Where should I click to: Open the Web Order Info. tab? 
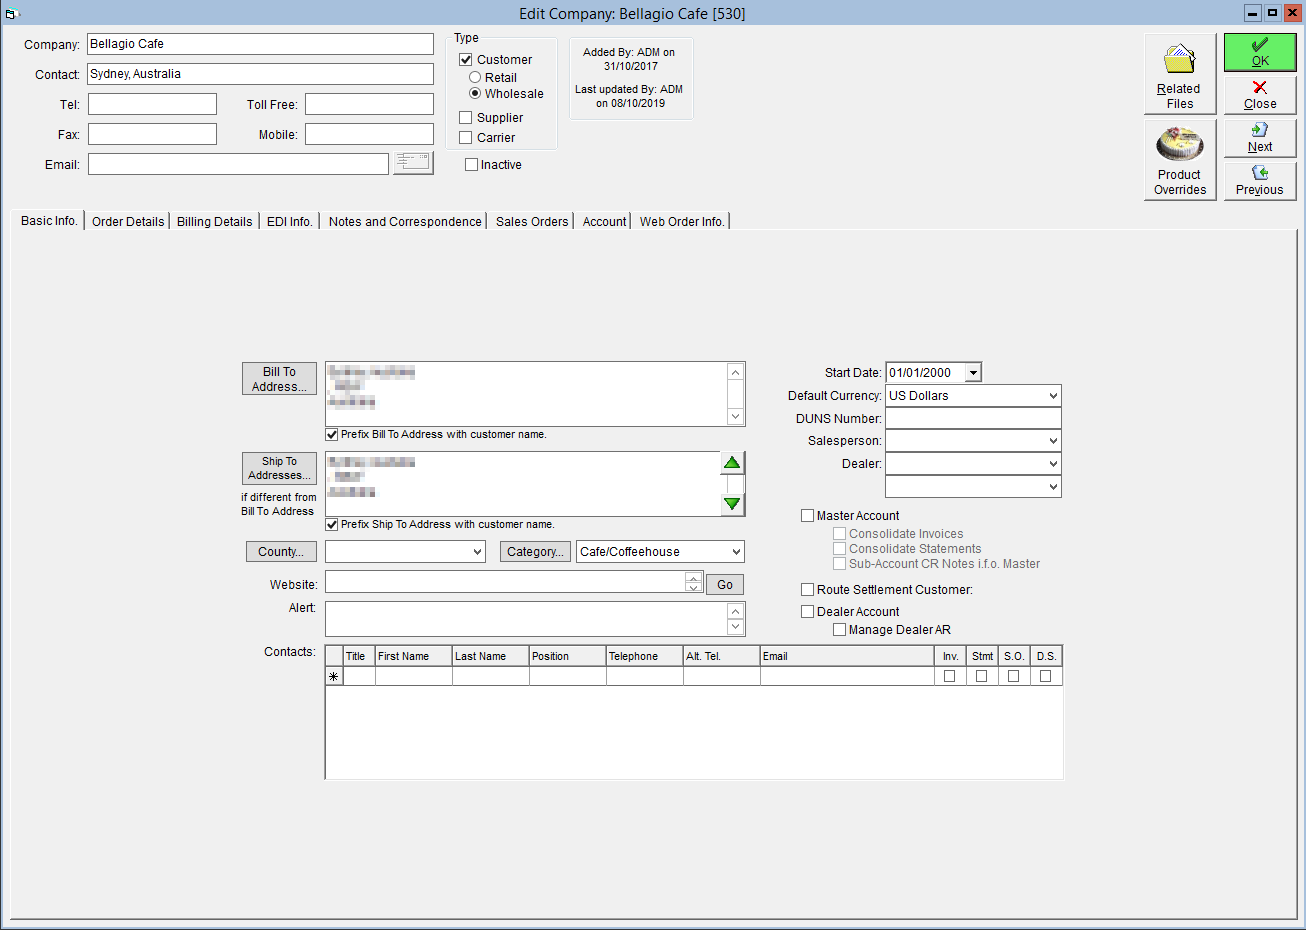click(x=682, y=222)
